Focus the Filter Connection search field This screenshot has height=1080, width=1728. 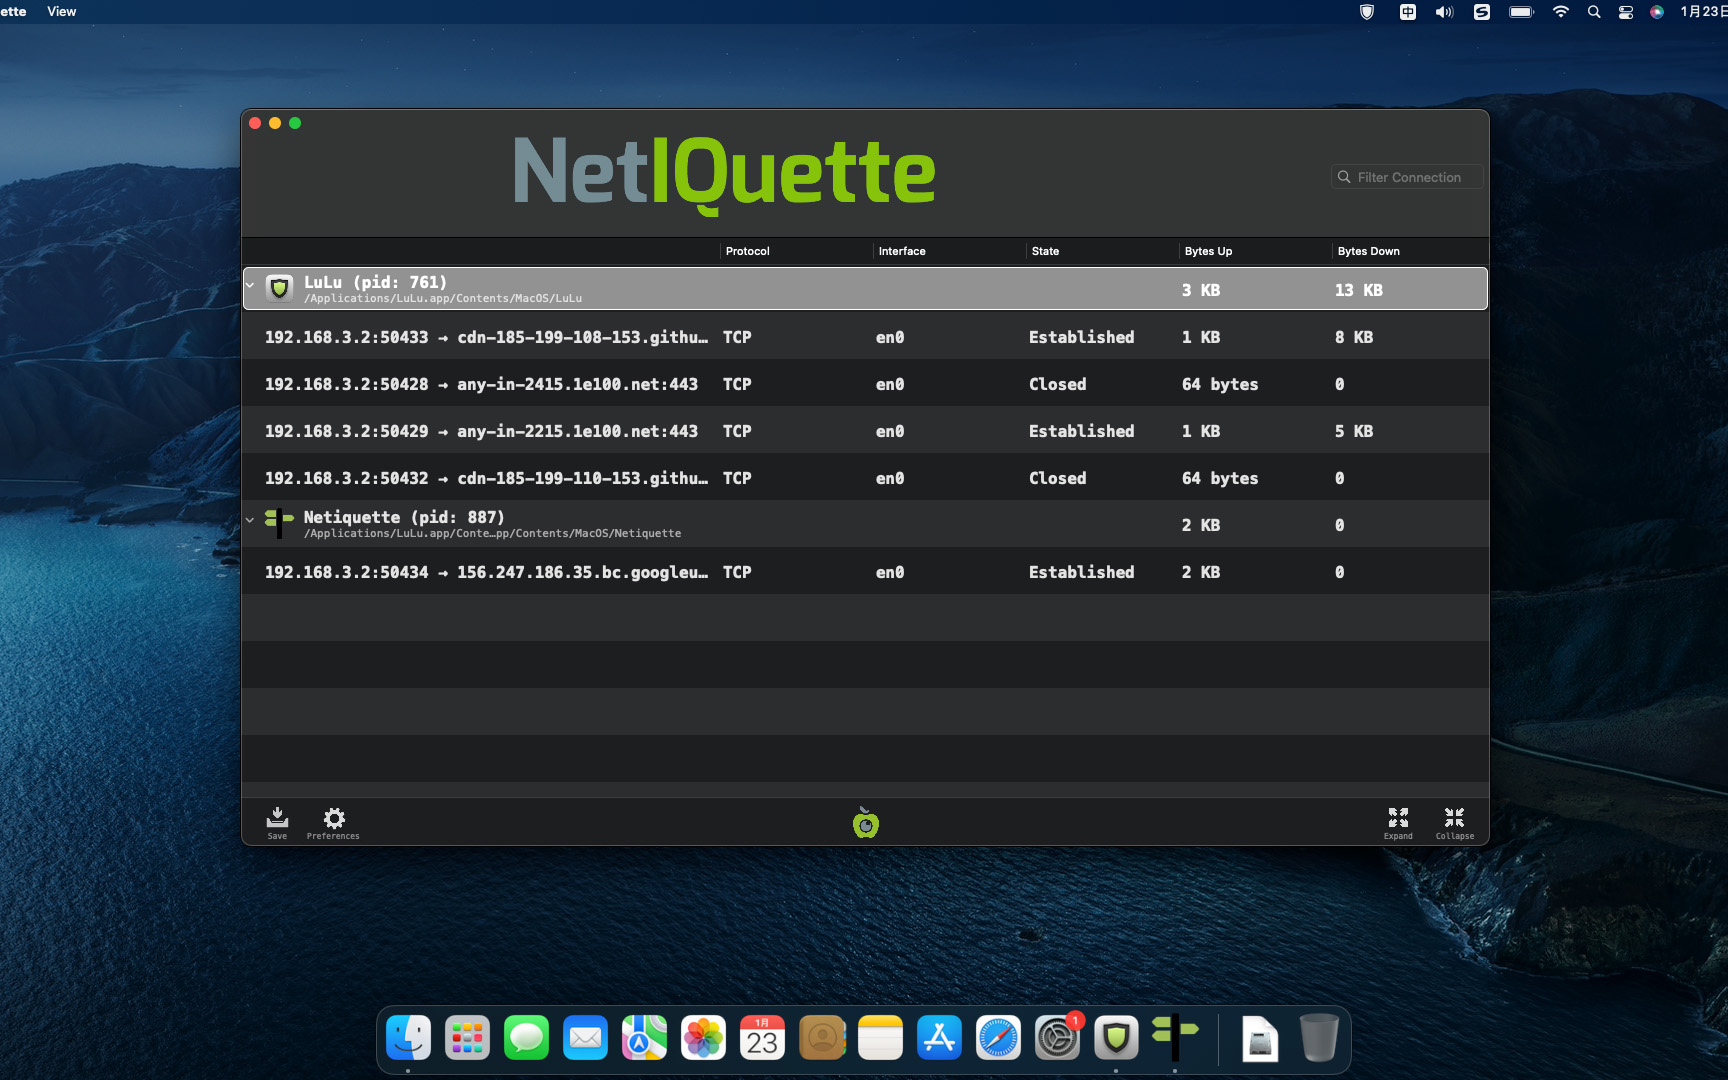1407,177
